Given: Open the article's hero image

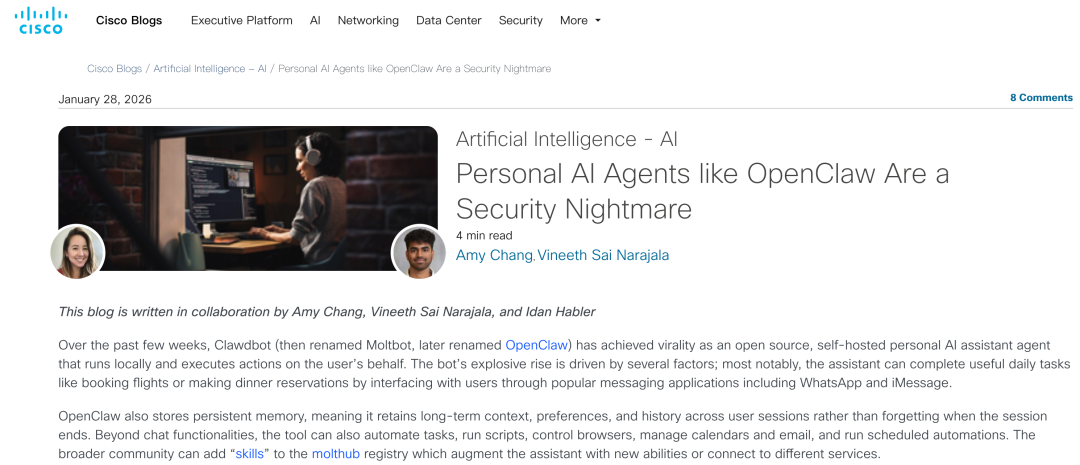Looking at the screenshot, I should (x=248, y=198).
